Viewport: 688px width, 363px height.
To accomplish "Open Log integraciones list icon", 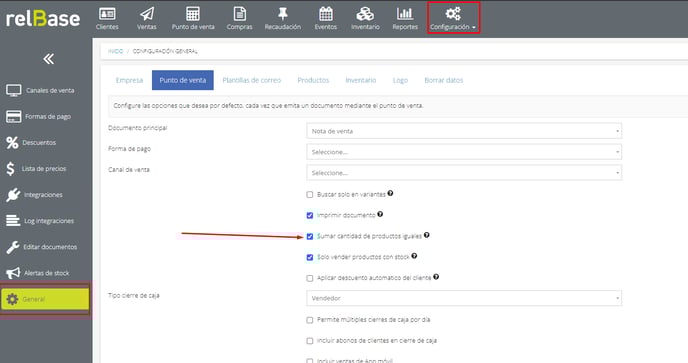I will pos(13,221).
